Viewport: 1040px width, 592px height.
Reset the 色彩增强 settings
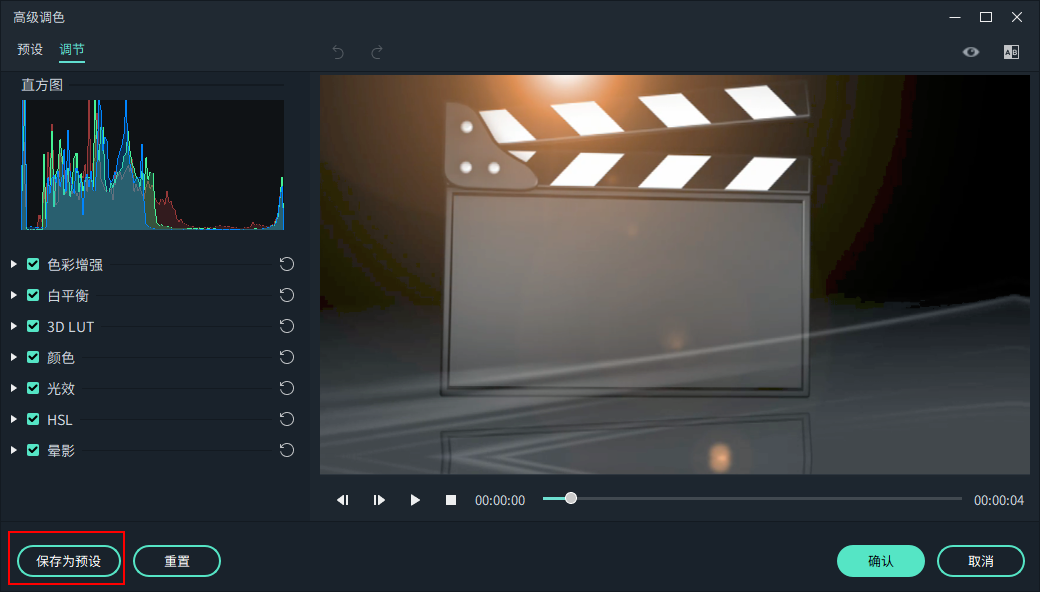[x=287, y=264]
